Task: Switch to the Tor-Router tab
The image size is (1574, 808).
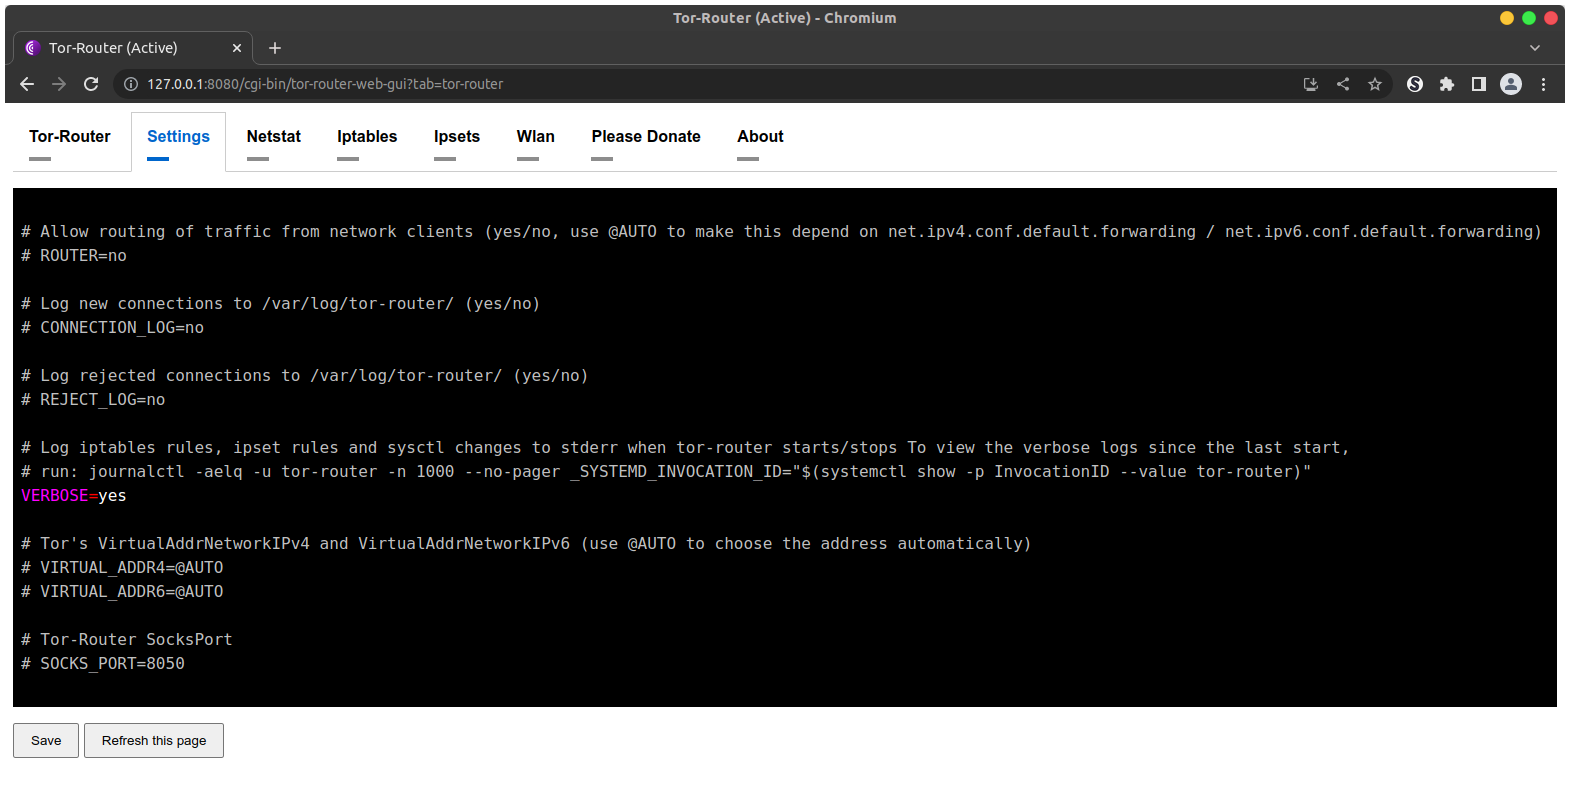Action: [x=69, y=137]
